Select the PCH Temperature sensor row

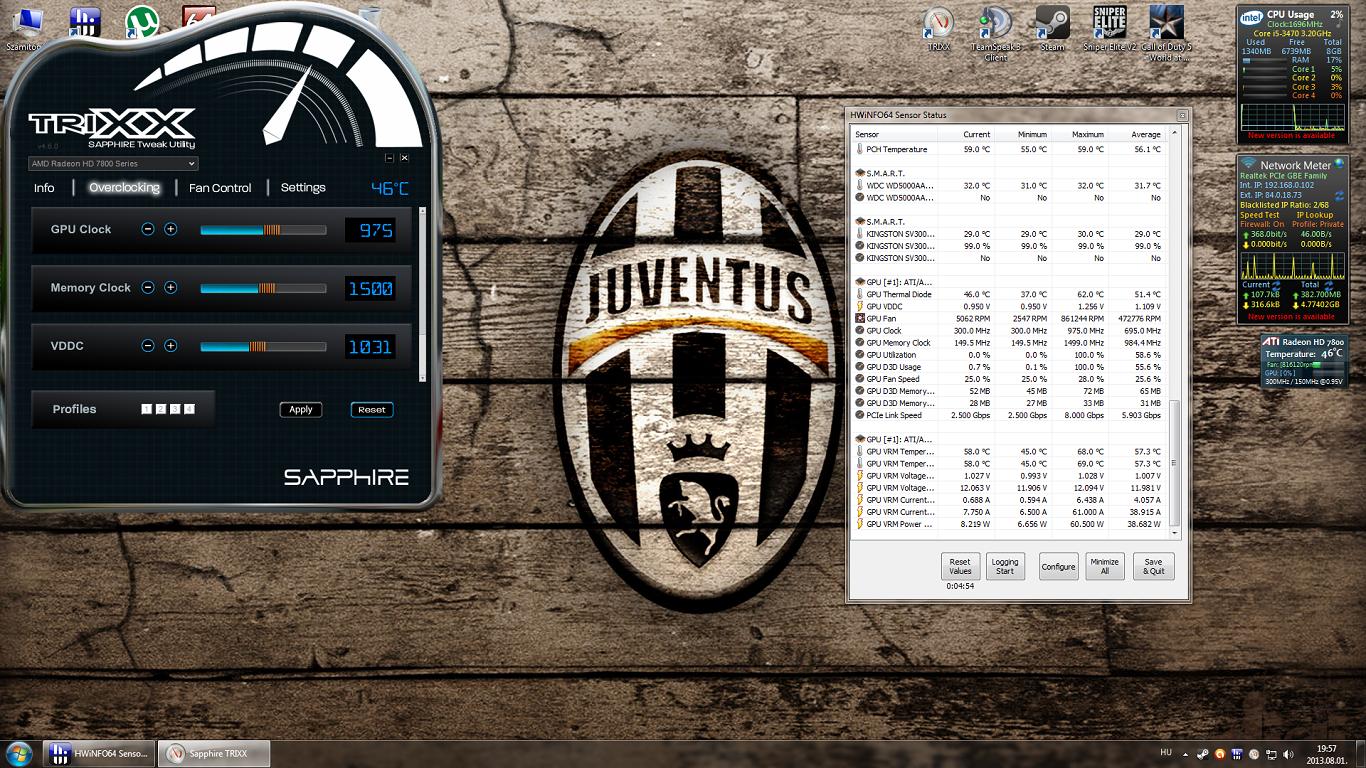coord(1009,149)
